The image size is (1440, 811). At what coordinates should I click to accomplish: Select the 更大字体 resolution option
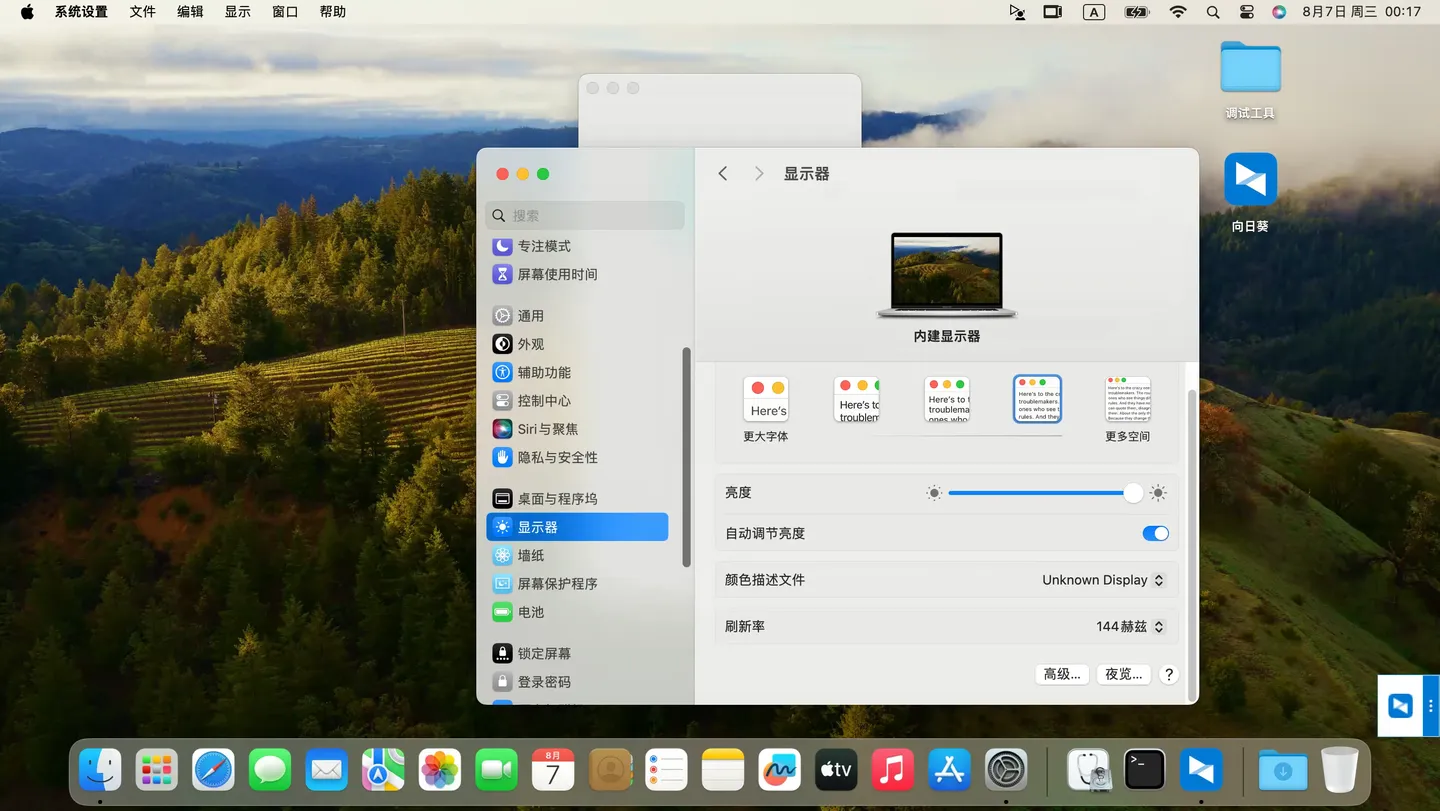[766, 400]
